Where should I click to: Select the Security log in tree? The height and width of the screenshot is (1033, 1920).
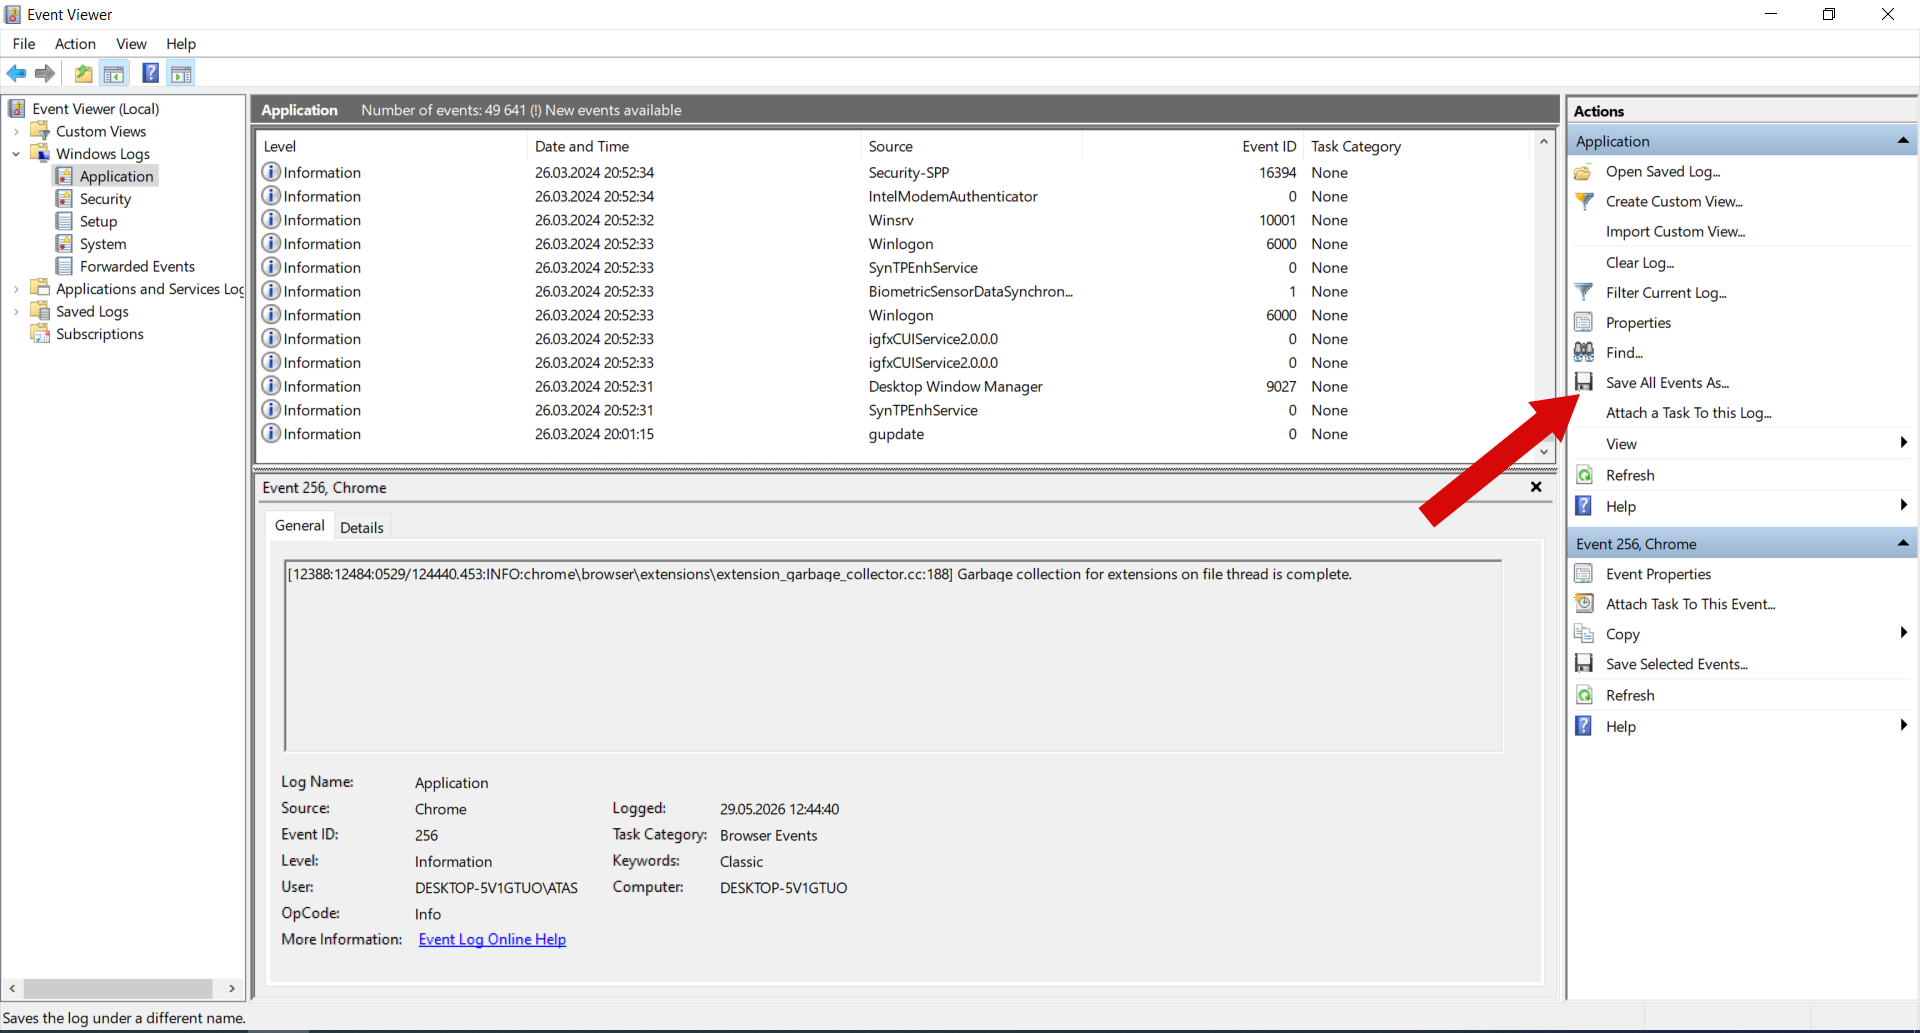pyautogui.click(x=105, y=199)
